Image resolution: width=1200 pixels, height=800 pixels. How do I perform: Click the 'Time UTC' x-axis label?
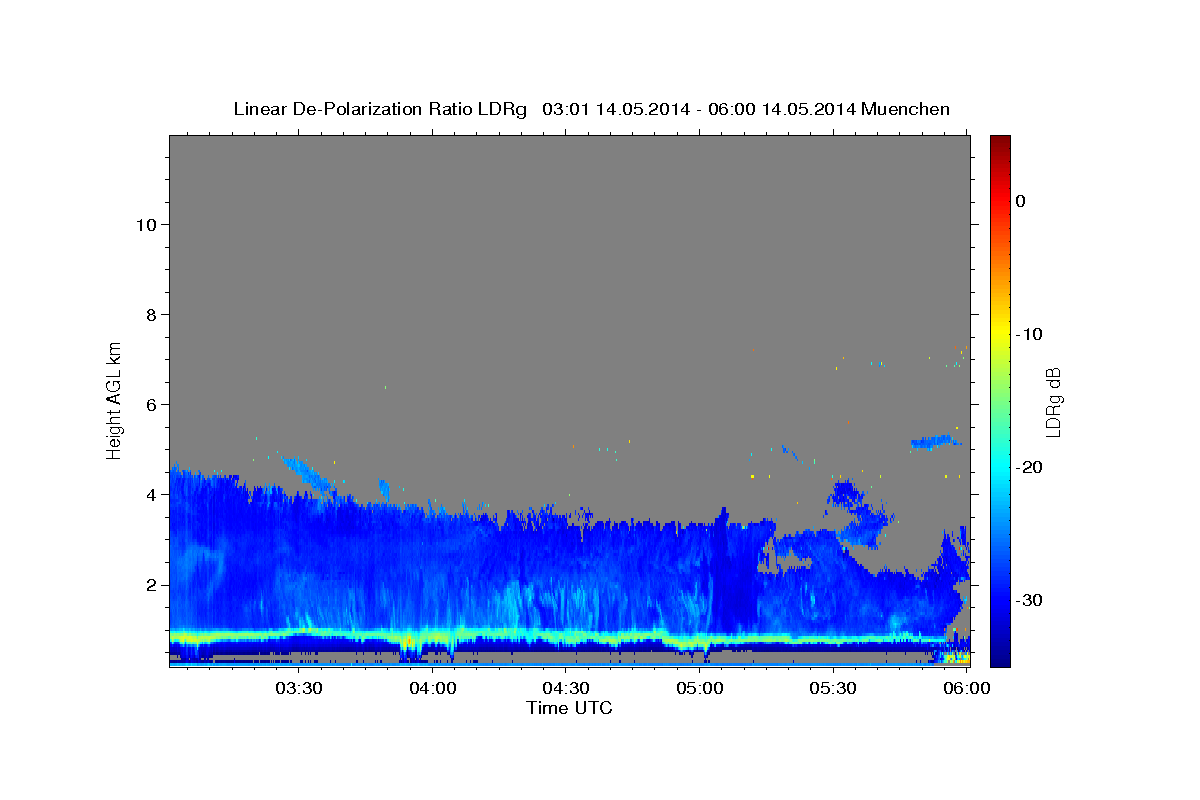click(x=569, y=708)
